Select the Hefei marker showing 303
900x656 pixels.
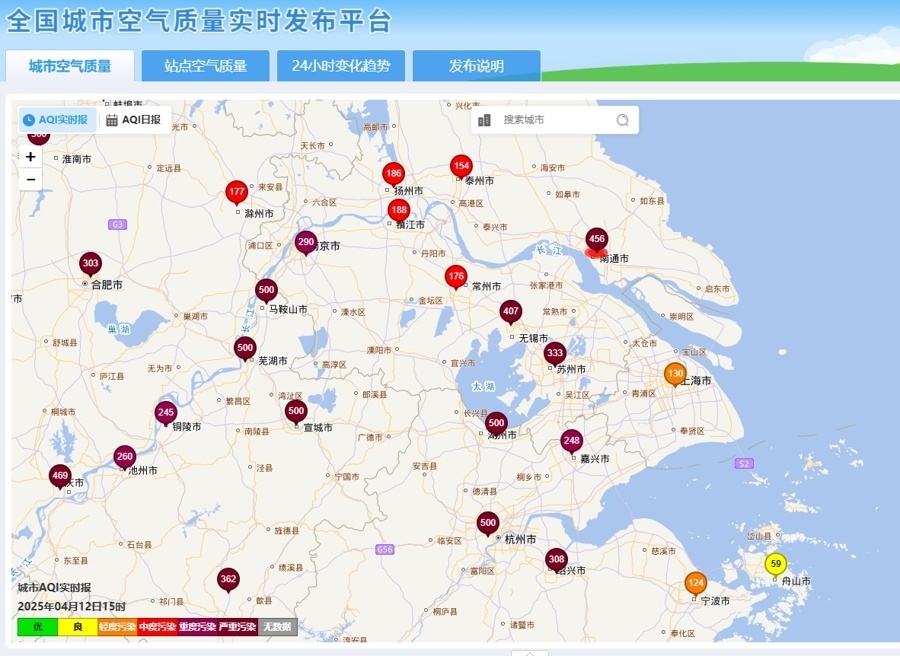point(91,263)
